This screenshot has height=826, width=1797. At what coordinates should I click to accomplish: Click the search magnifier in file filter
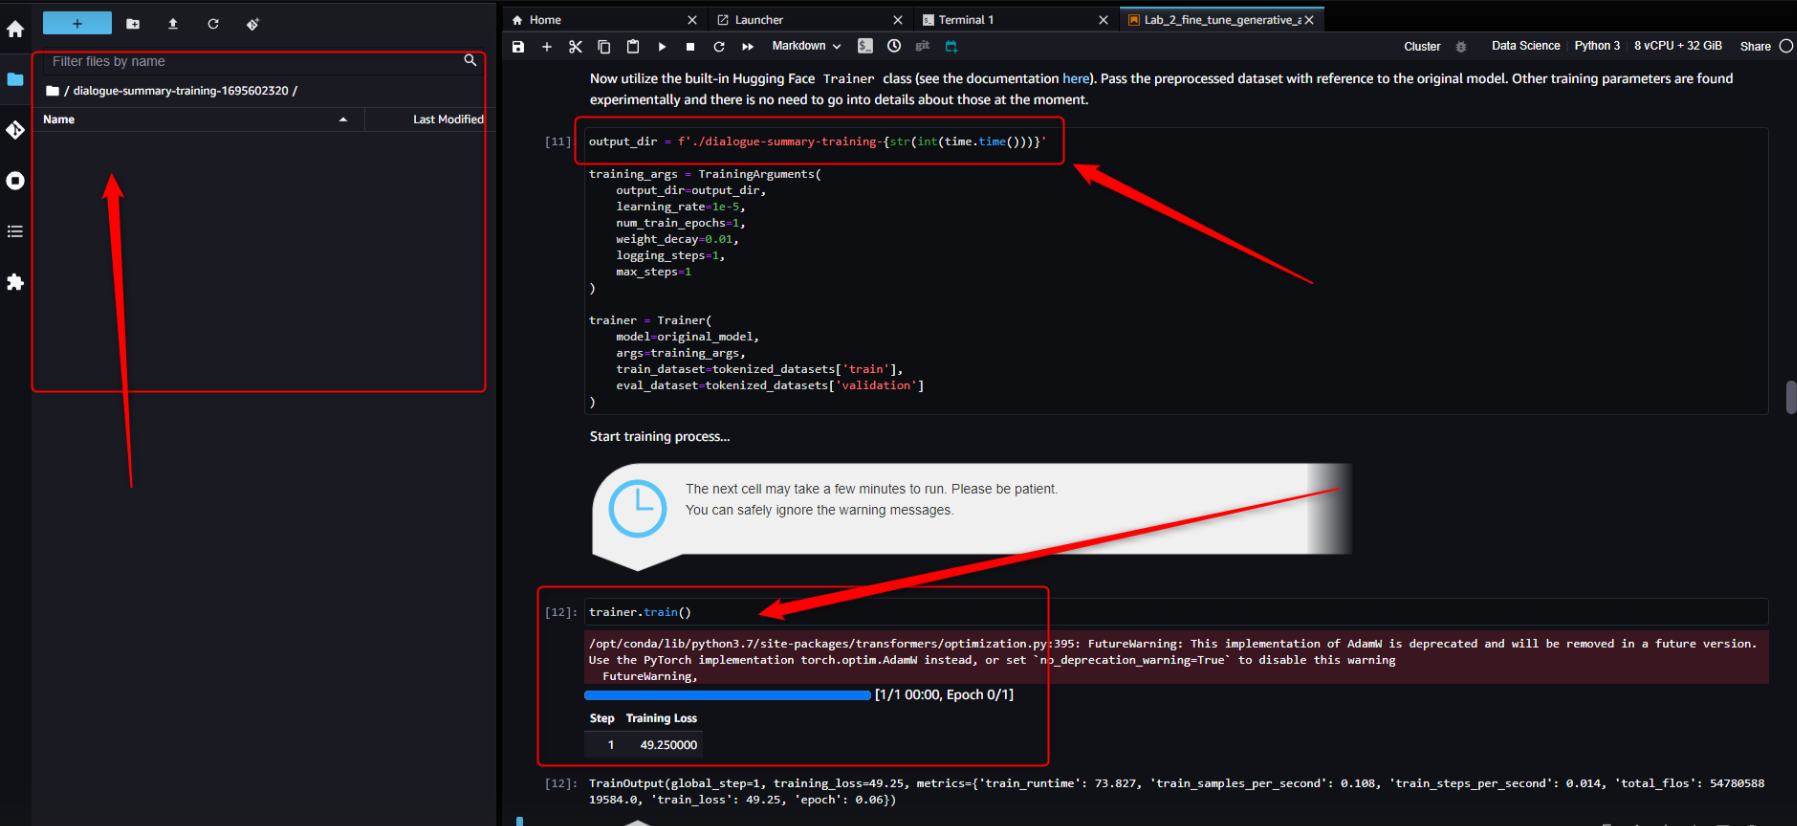(470, 60)
